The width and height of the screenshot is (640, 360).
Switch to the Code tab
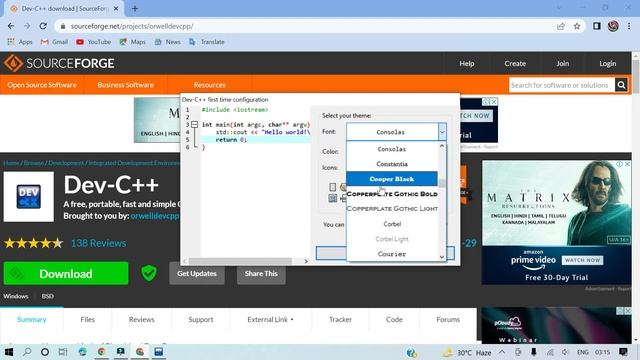click(x=394, y=320)
